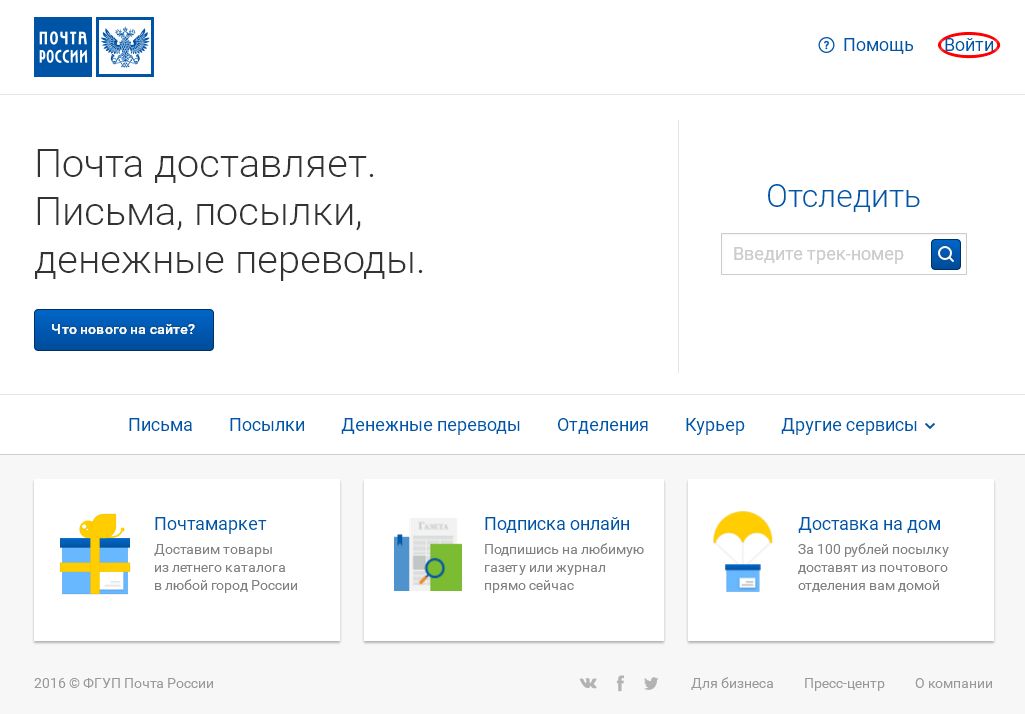1025x714 pixels.
Task: Visit the Пресс-центр footer link
Action: (844, 683)
